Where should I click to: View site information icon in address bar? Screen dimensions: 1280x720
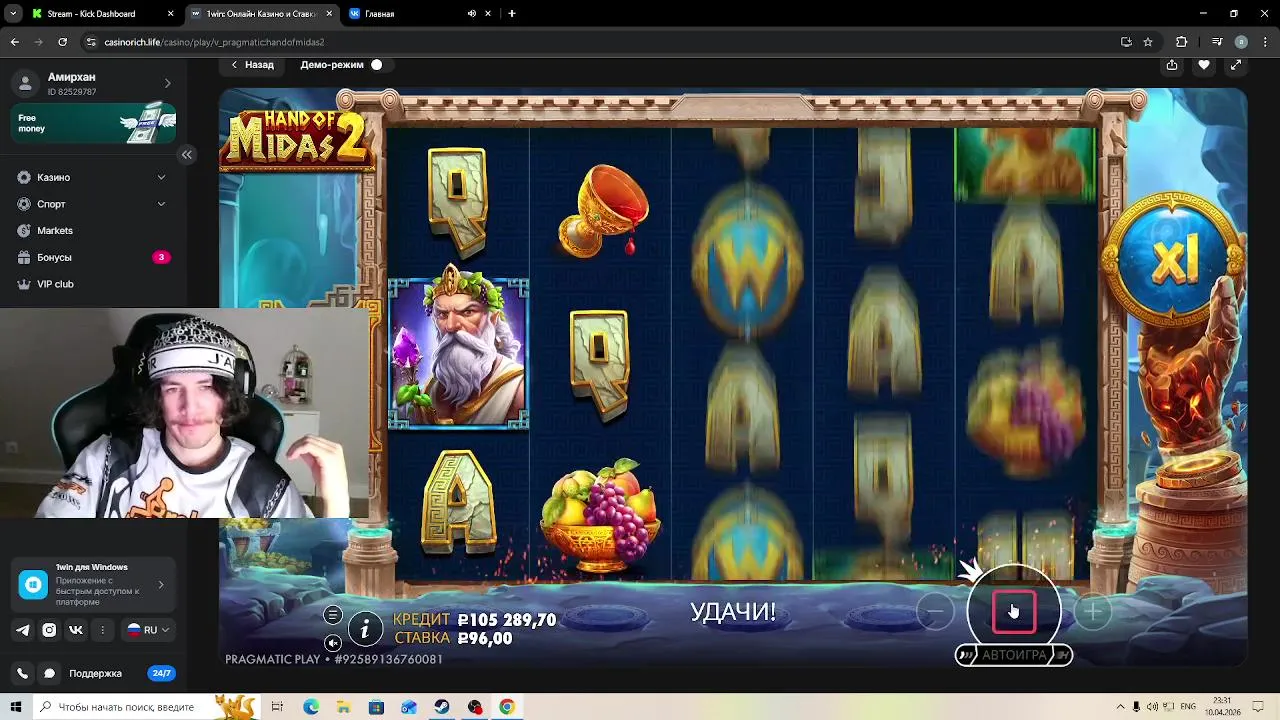[x=92, y=42]
